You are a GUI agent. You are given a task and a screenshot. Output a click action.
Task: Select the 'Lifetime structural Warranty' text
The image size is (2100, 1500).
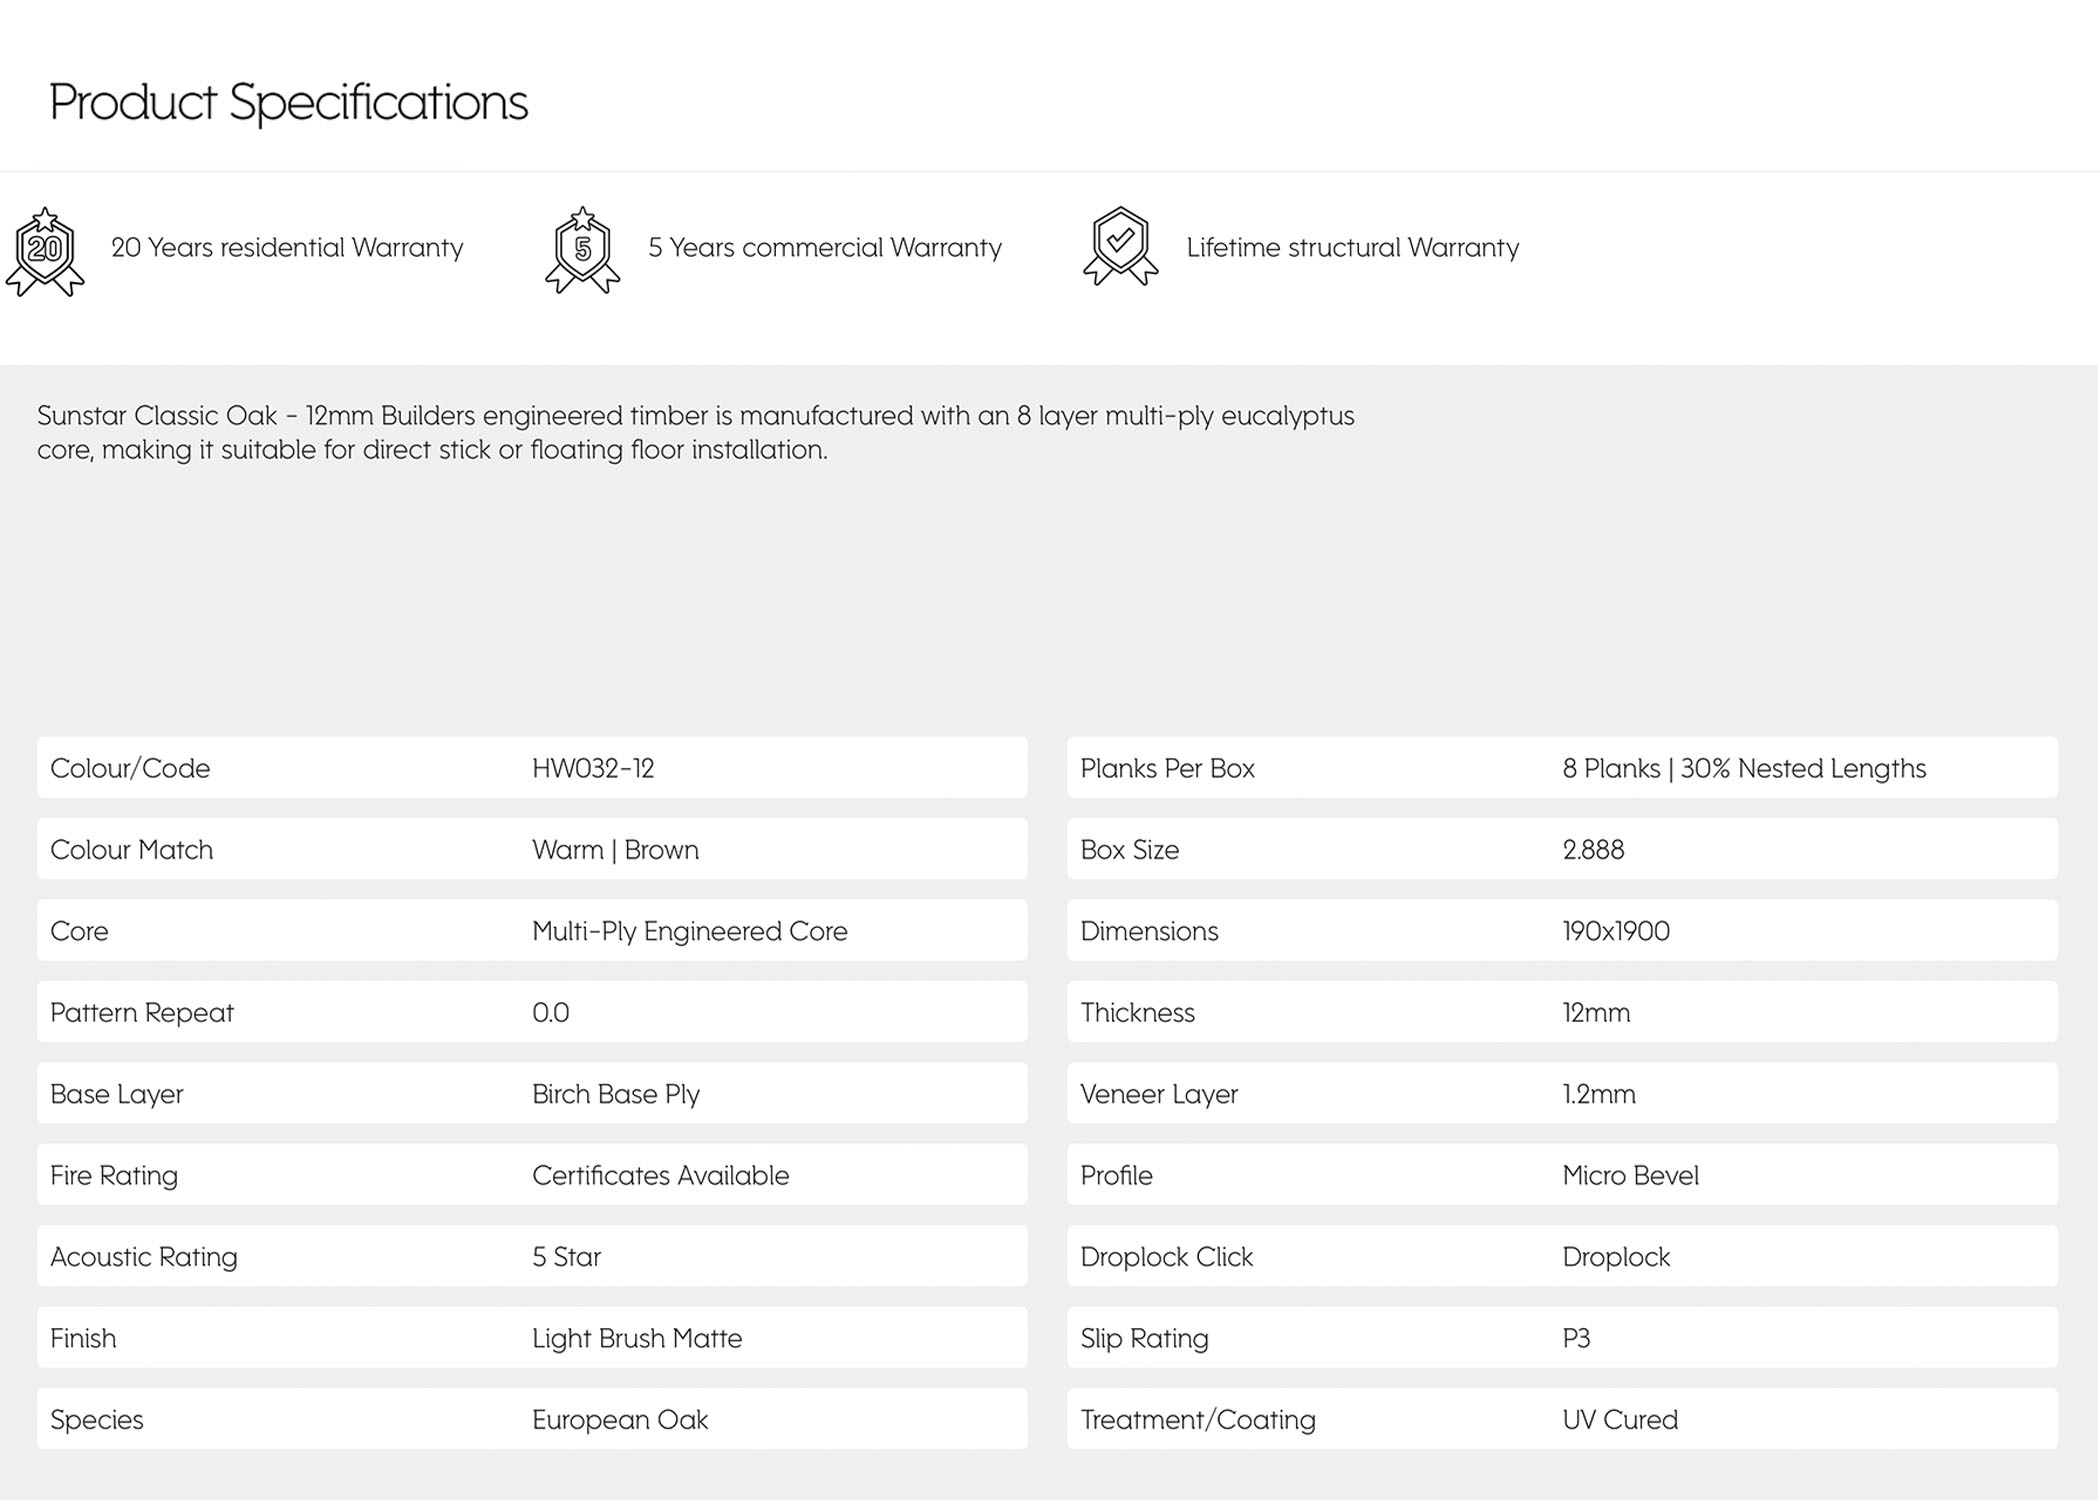click(x=1353, y=248)
